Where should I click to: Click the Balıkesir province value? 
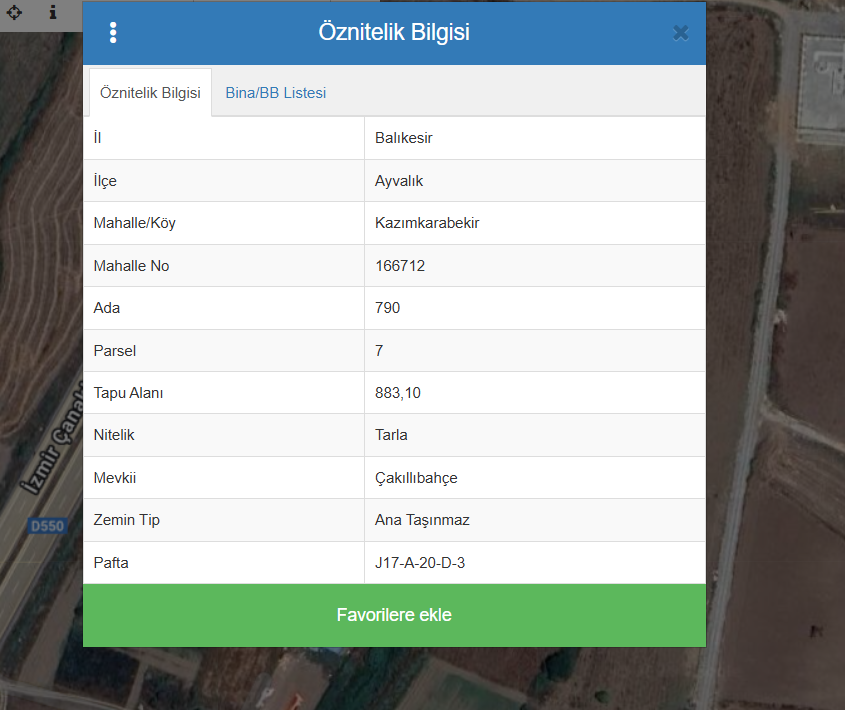coord(404,138)
